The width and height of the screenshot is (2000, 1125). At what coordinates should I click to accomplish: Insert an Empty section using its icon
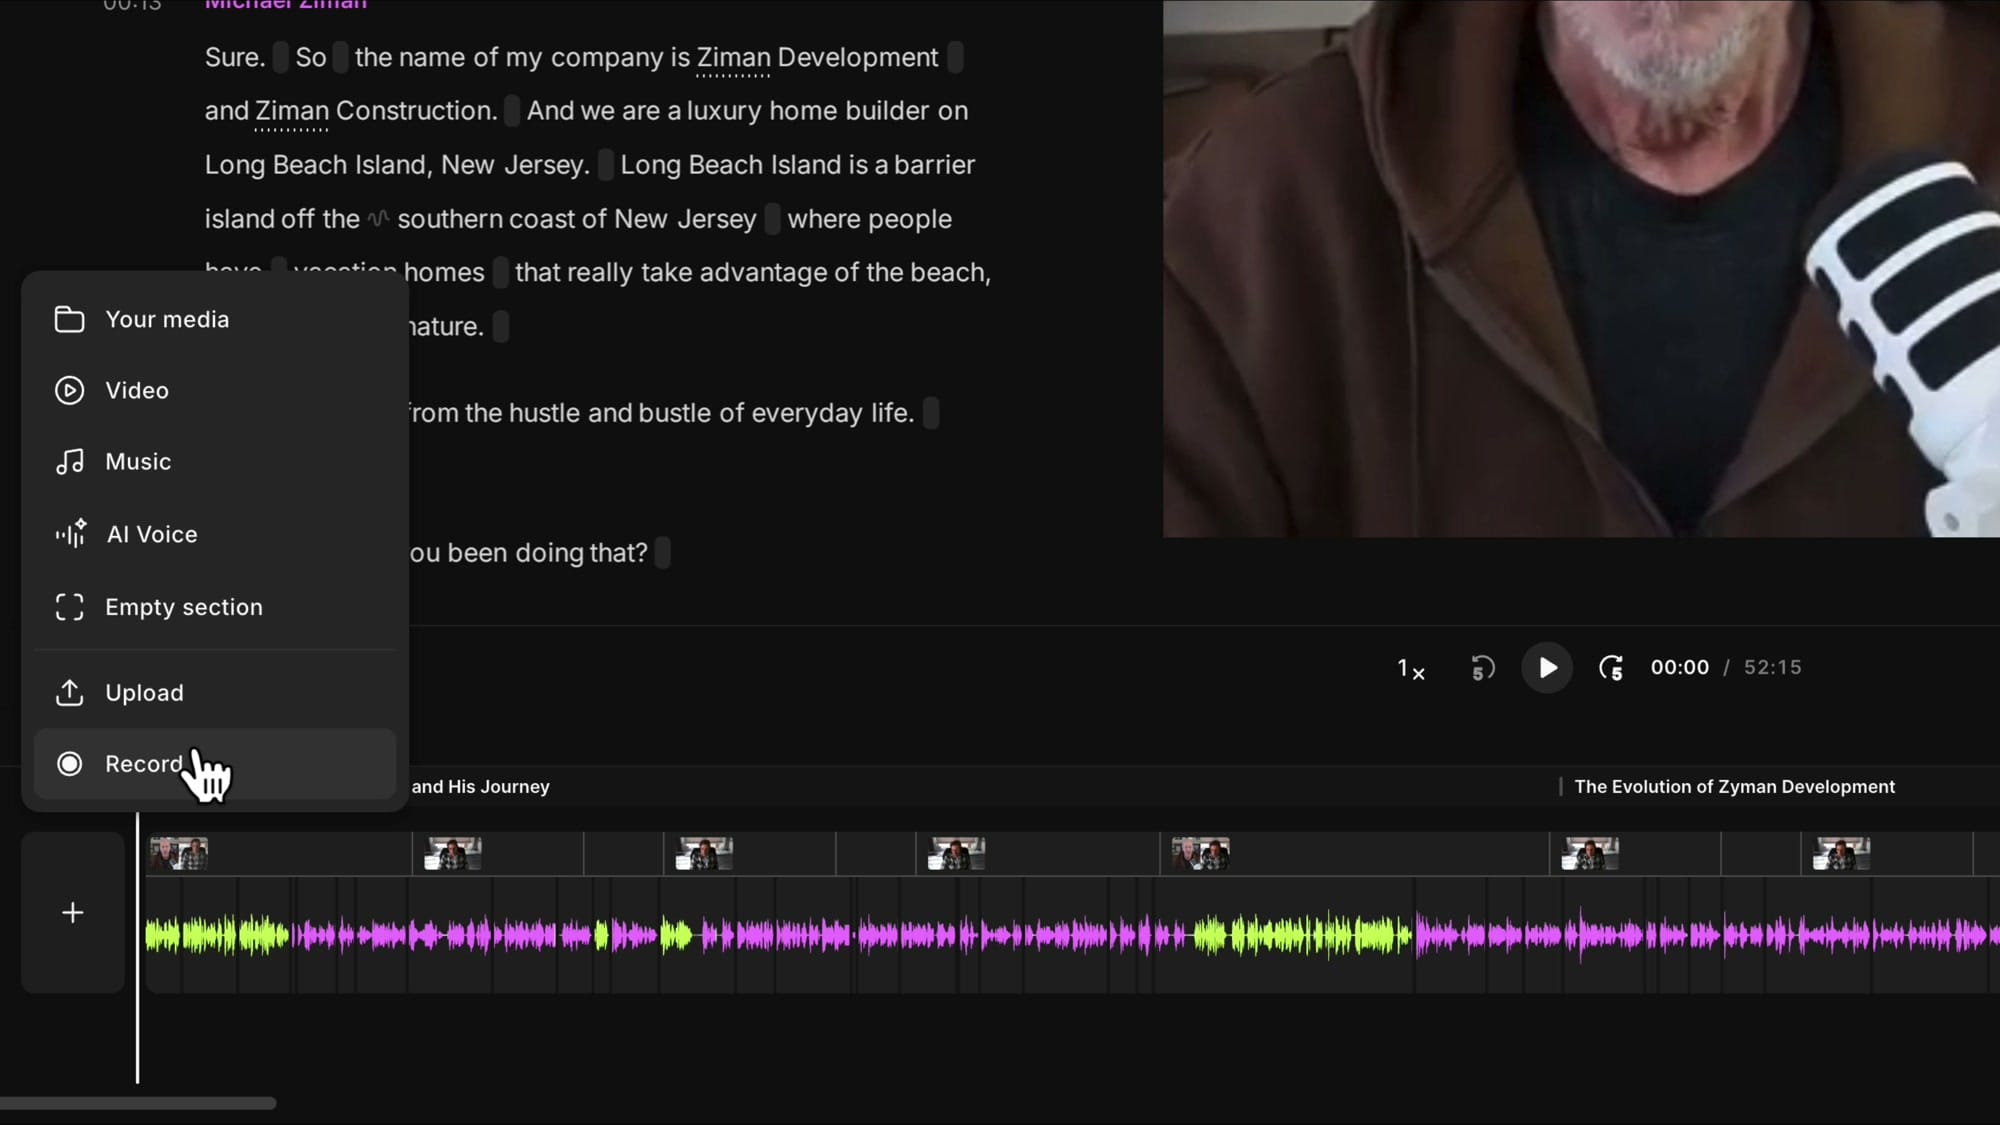coord(68,607)
